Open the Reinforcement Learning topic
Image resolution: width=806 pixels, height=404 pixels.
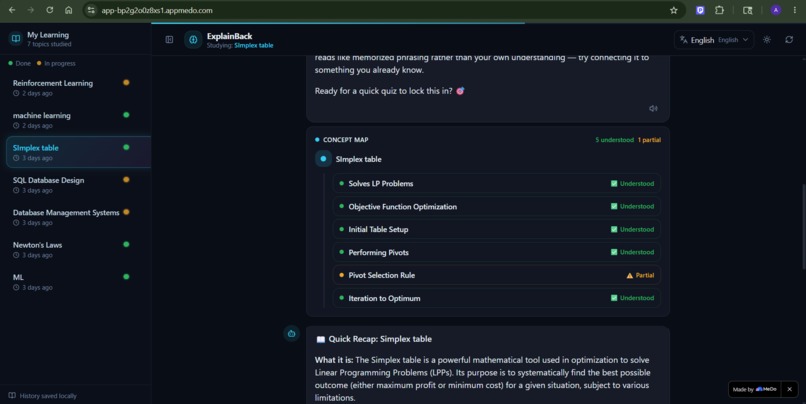[x=78, y=87]
